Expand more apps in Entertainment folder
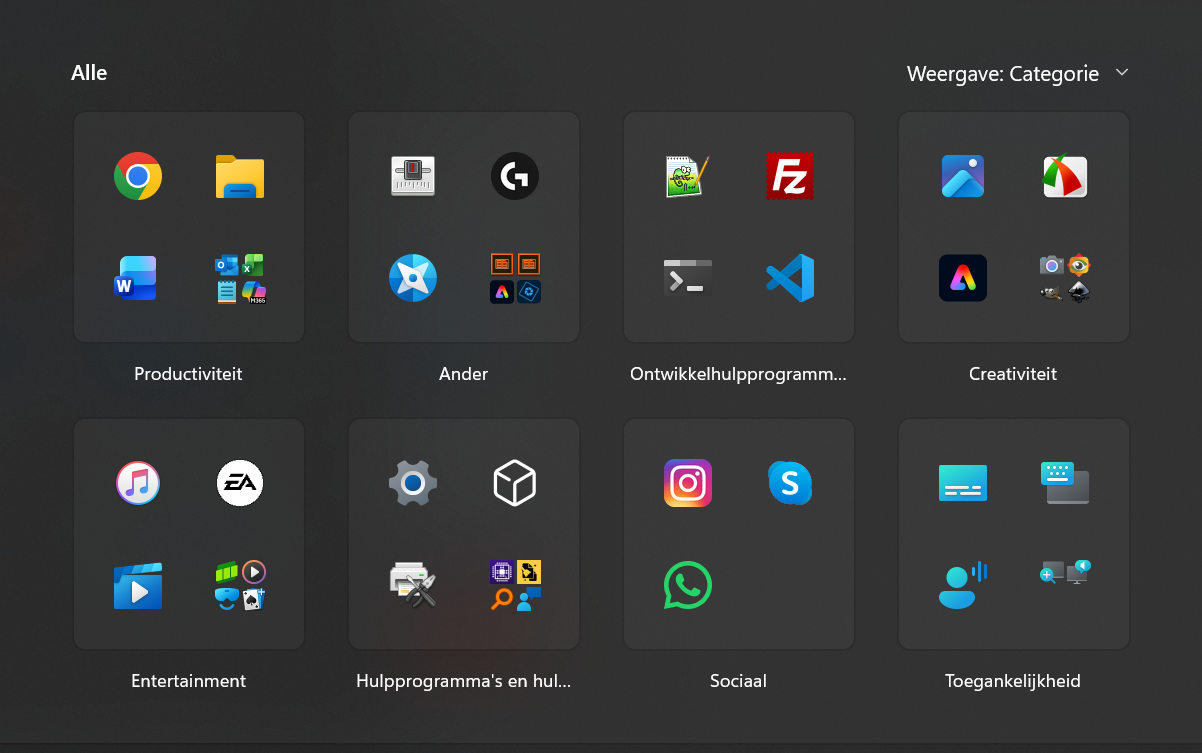The width and height of the screenshot is (1202, 753). click(x=240, y=585)
